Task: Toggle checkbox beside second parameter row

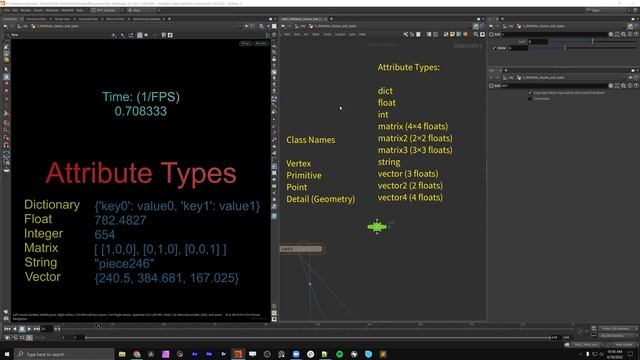Action: (x=494, y=48)
